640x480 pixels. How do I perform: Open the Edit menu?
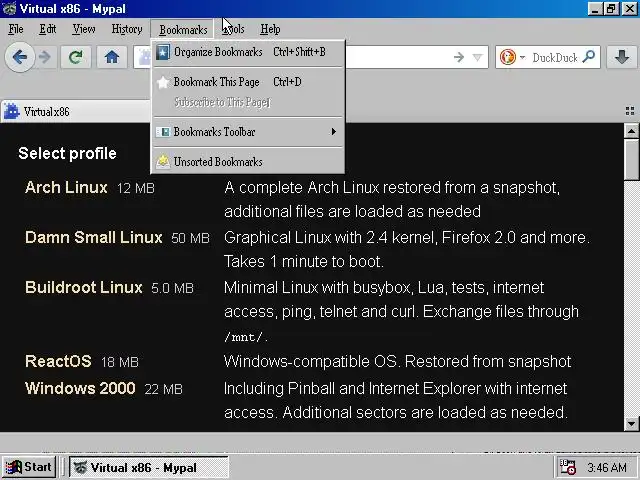[47, 29]
